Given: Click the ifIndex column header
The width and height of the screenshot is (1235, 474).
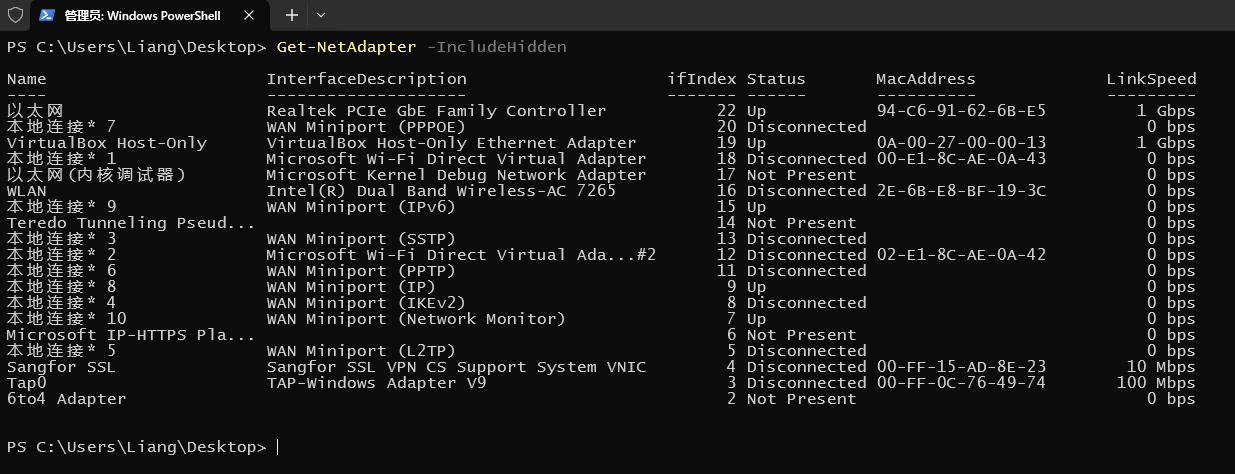Looking at the screenshot, I should pos(701,79).
